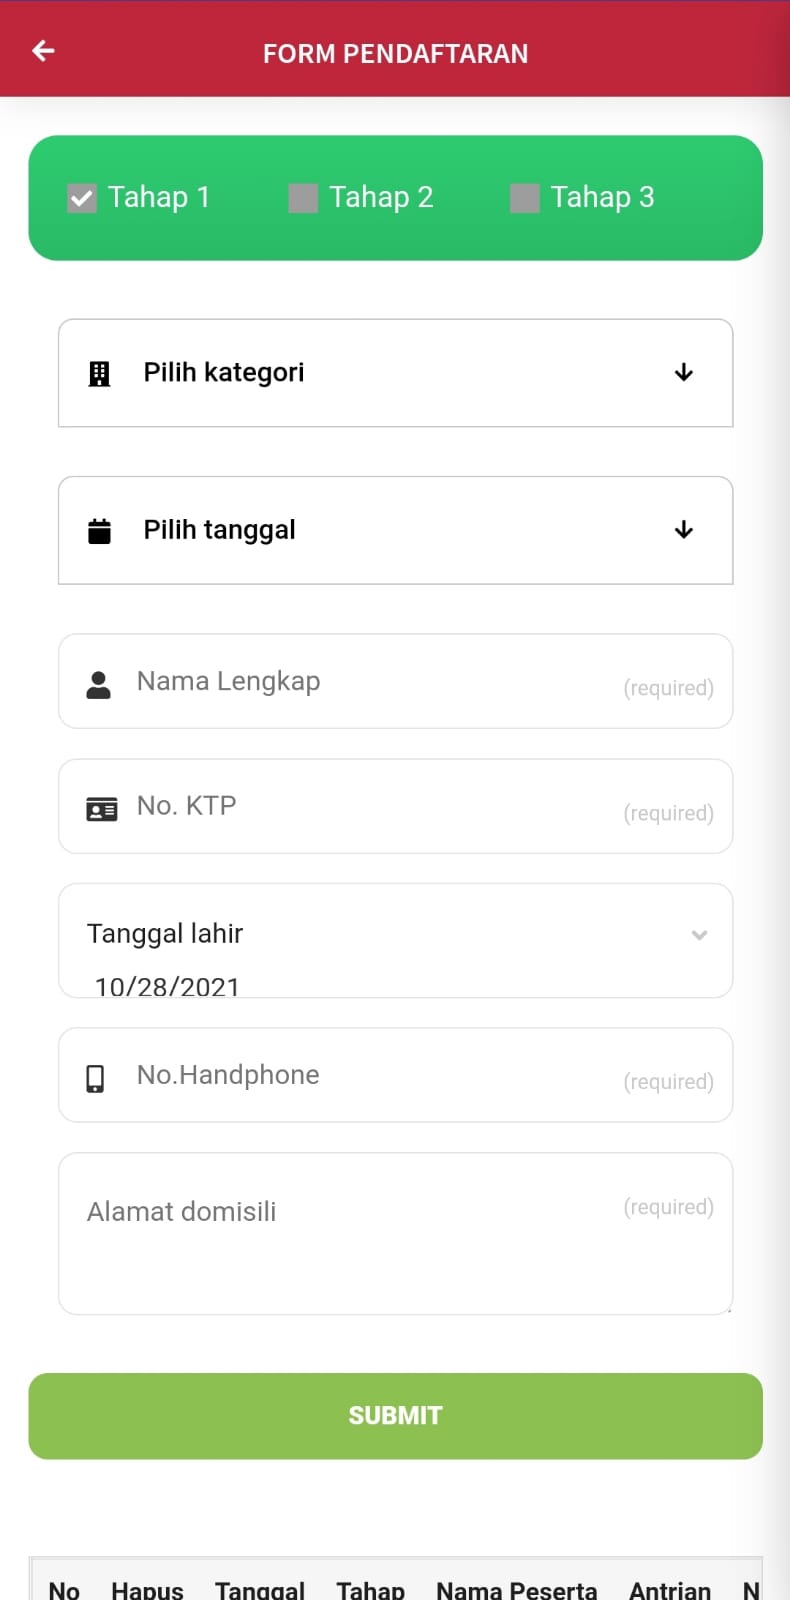Viewport: 790px width, 1600px height.
Task: Click the building icon beside Pilih kategori
Action: pyautogui.click(x=99, y=374)
